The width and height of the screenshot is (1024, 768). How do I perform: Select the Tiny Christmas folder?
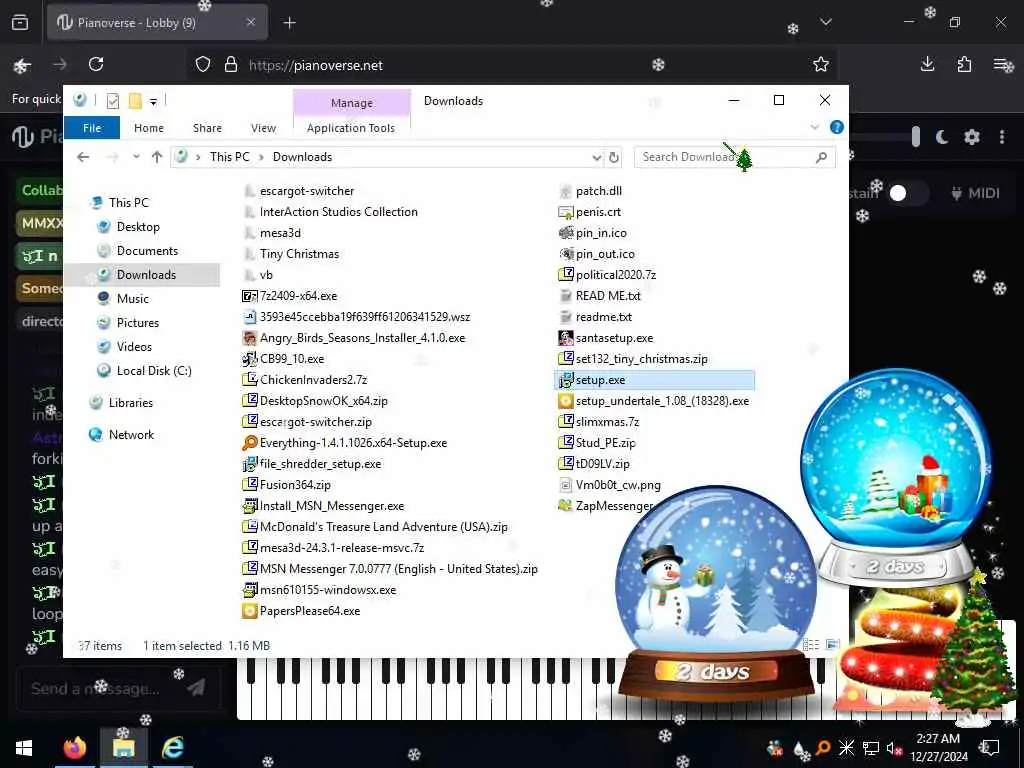click(x=291, y=253)
